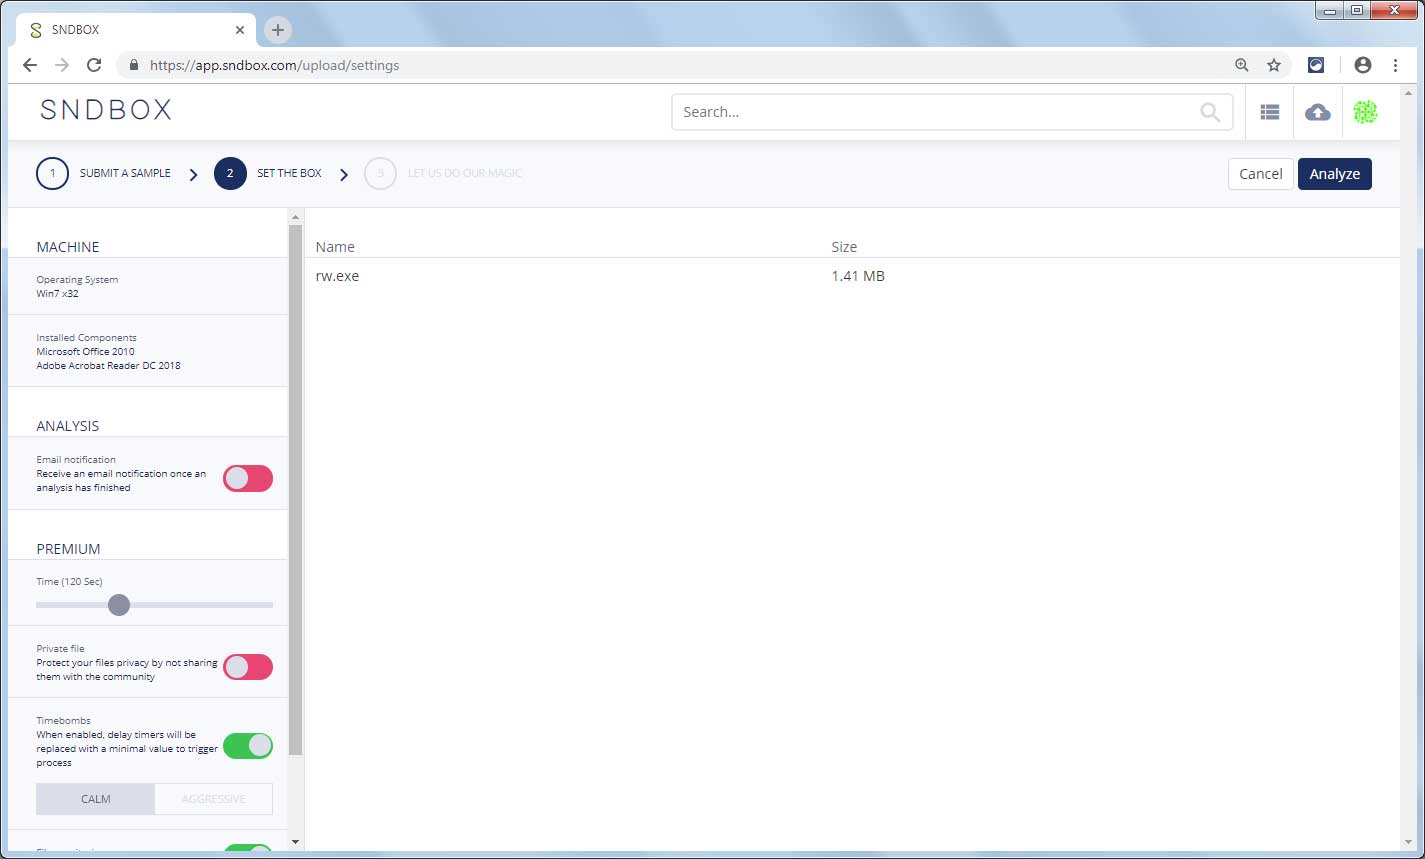Disable the Timebombs switch

point(248,745)
